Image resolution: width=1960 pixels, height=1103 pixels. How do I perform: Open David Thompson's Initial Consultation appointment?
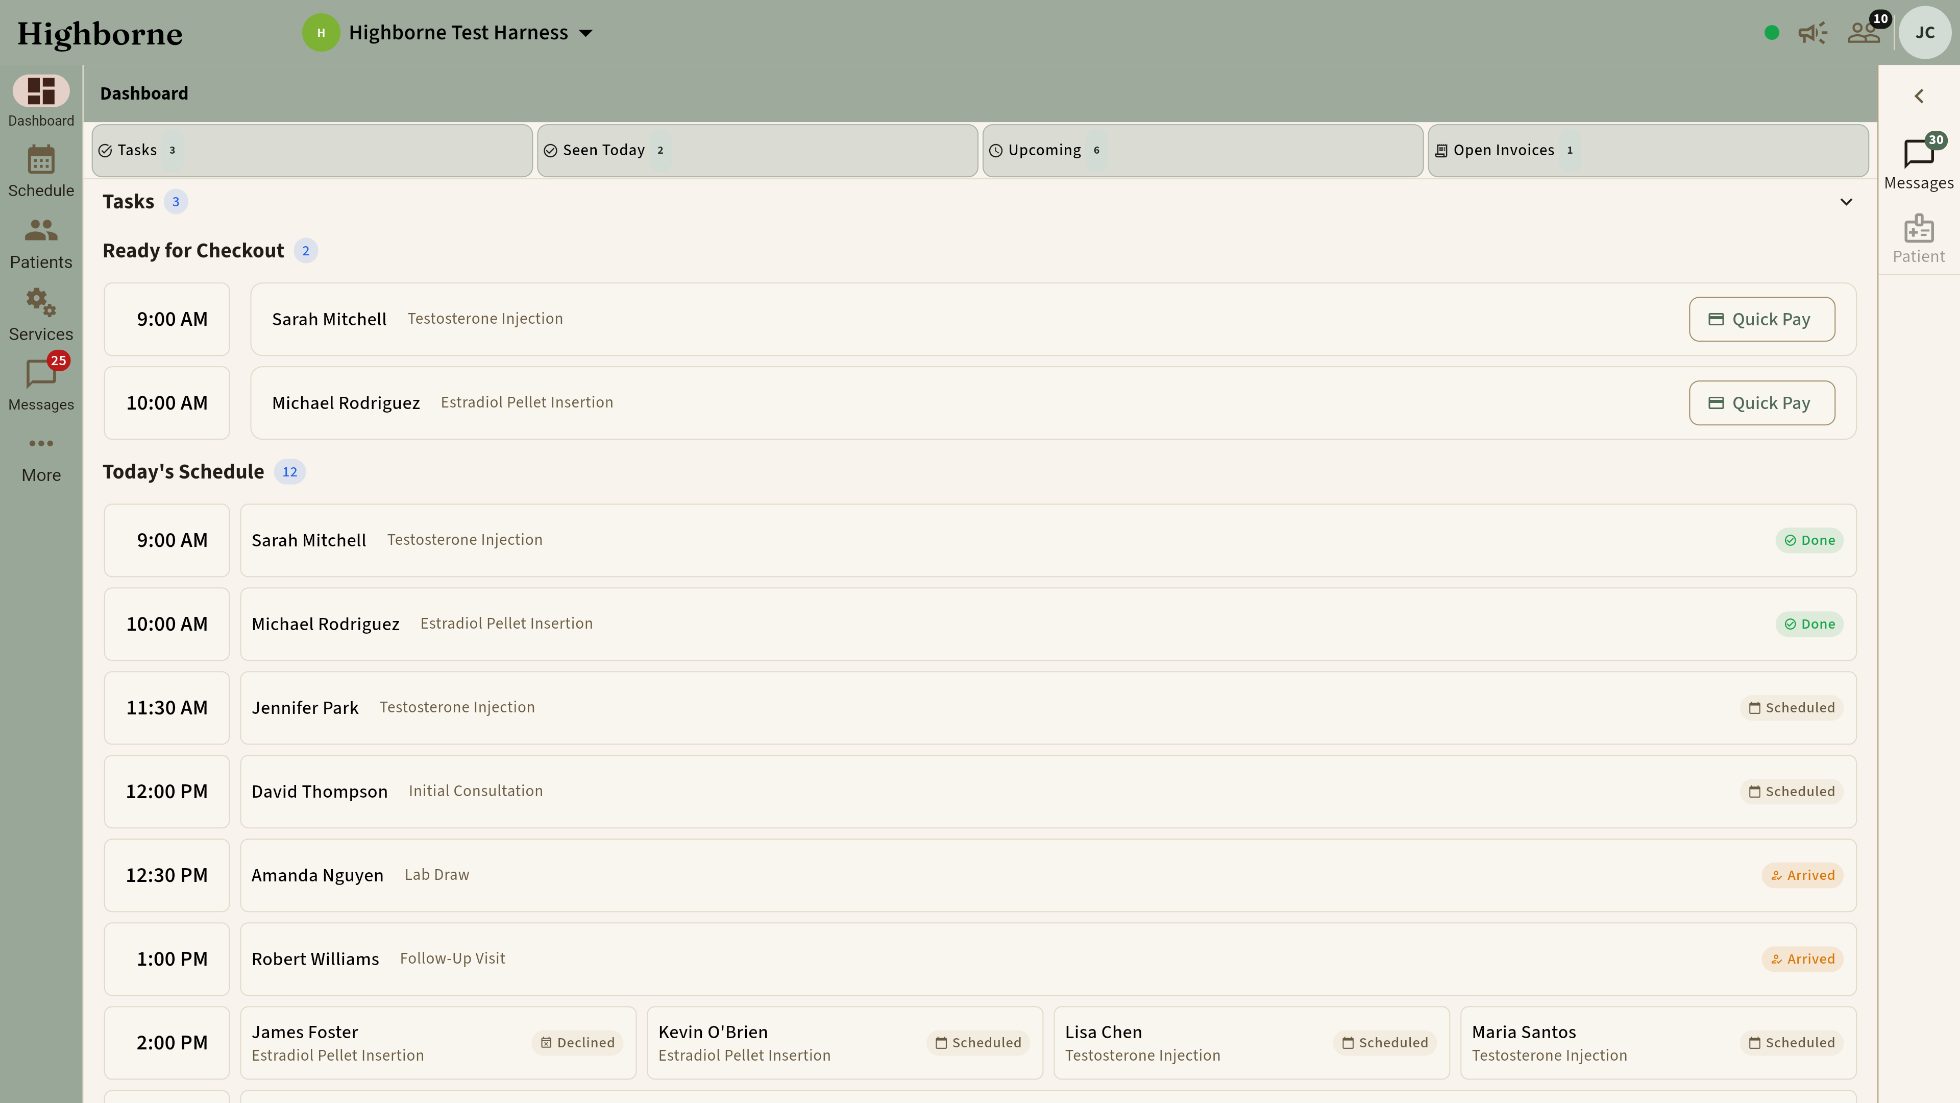pyautogui.click(x=1048, y=792)
